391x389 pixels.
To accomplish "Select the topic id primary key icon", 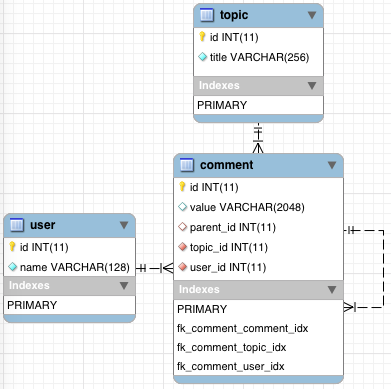I will pyautogui.click(x=202, y=37).
